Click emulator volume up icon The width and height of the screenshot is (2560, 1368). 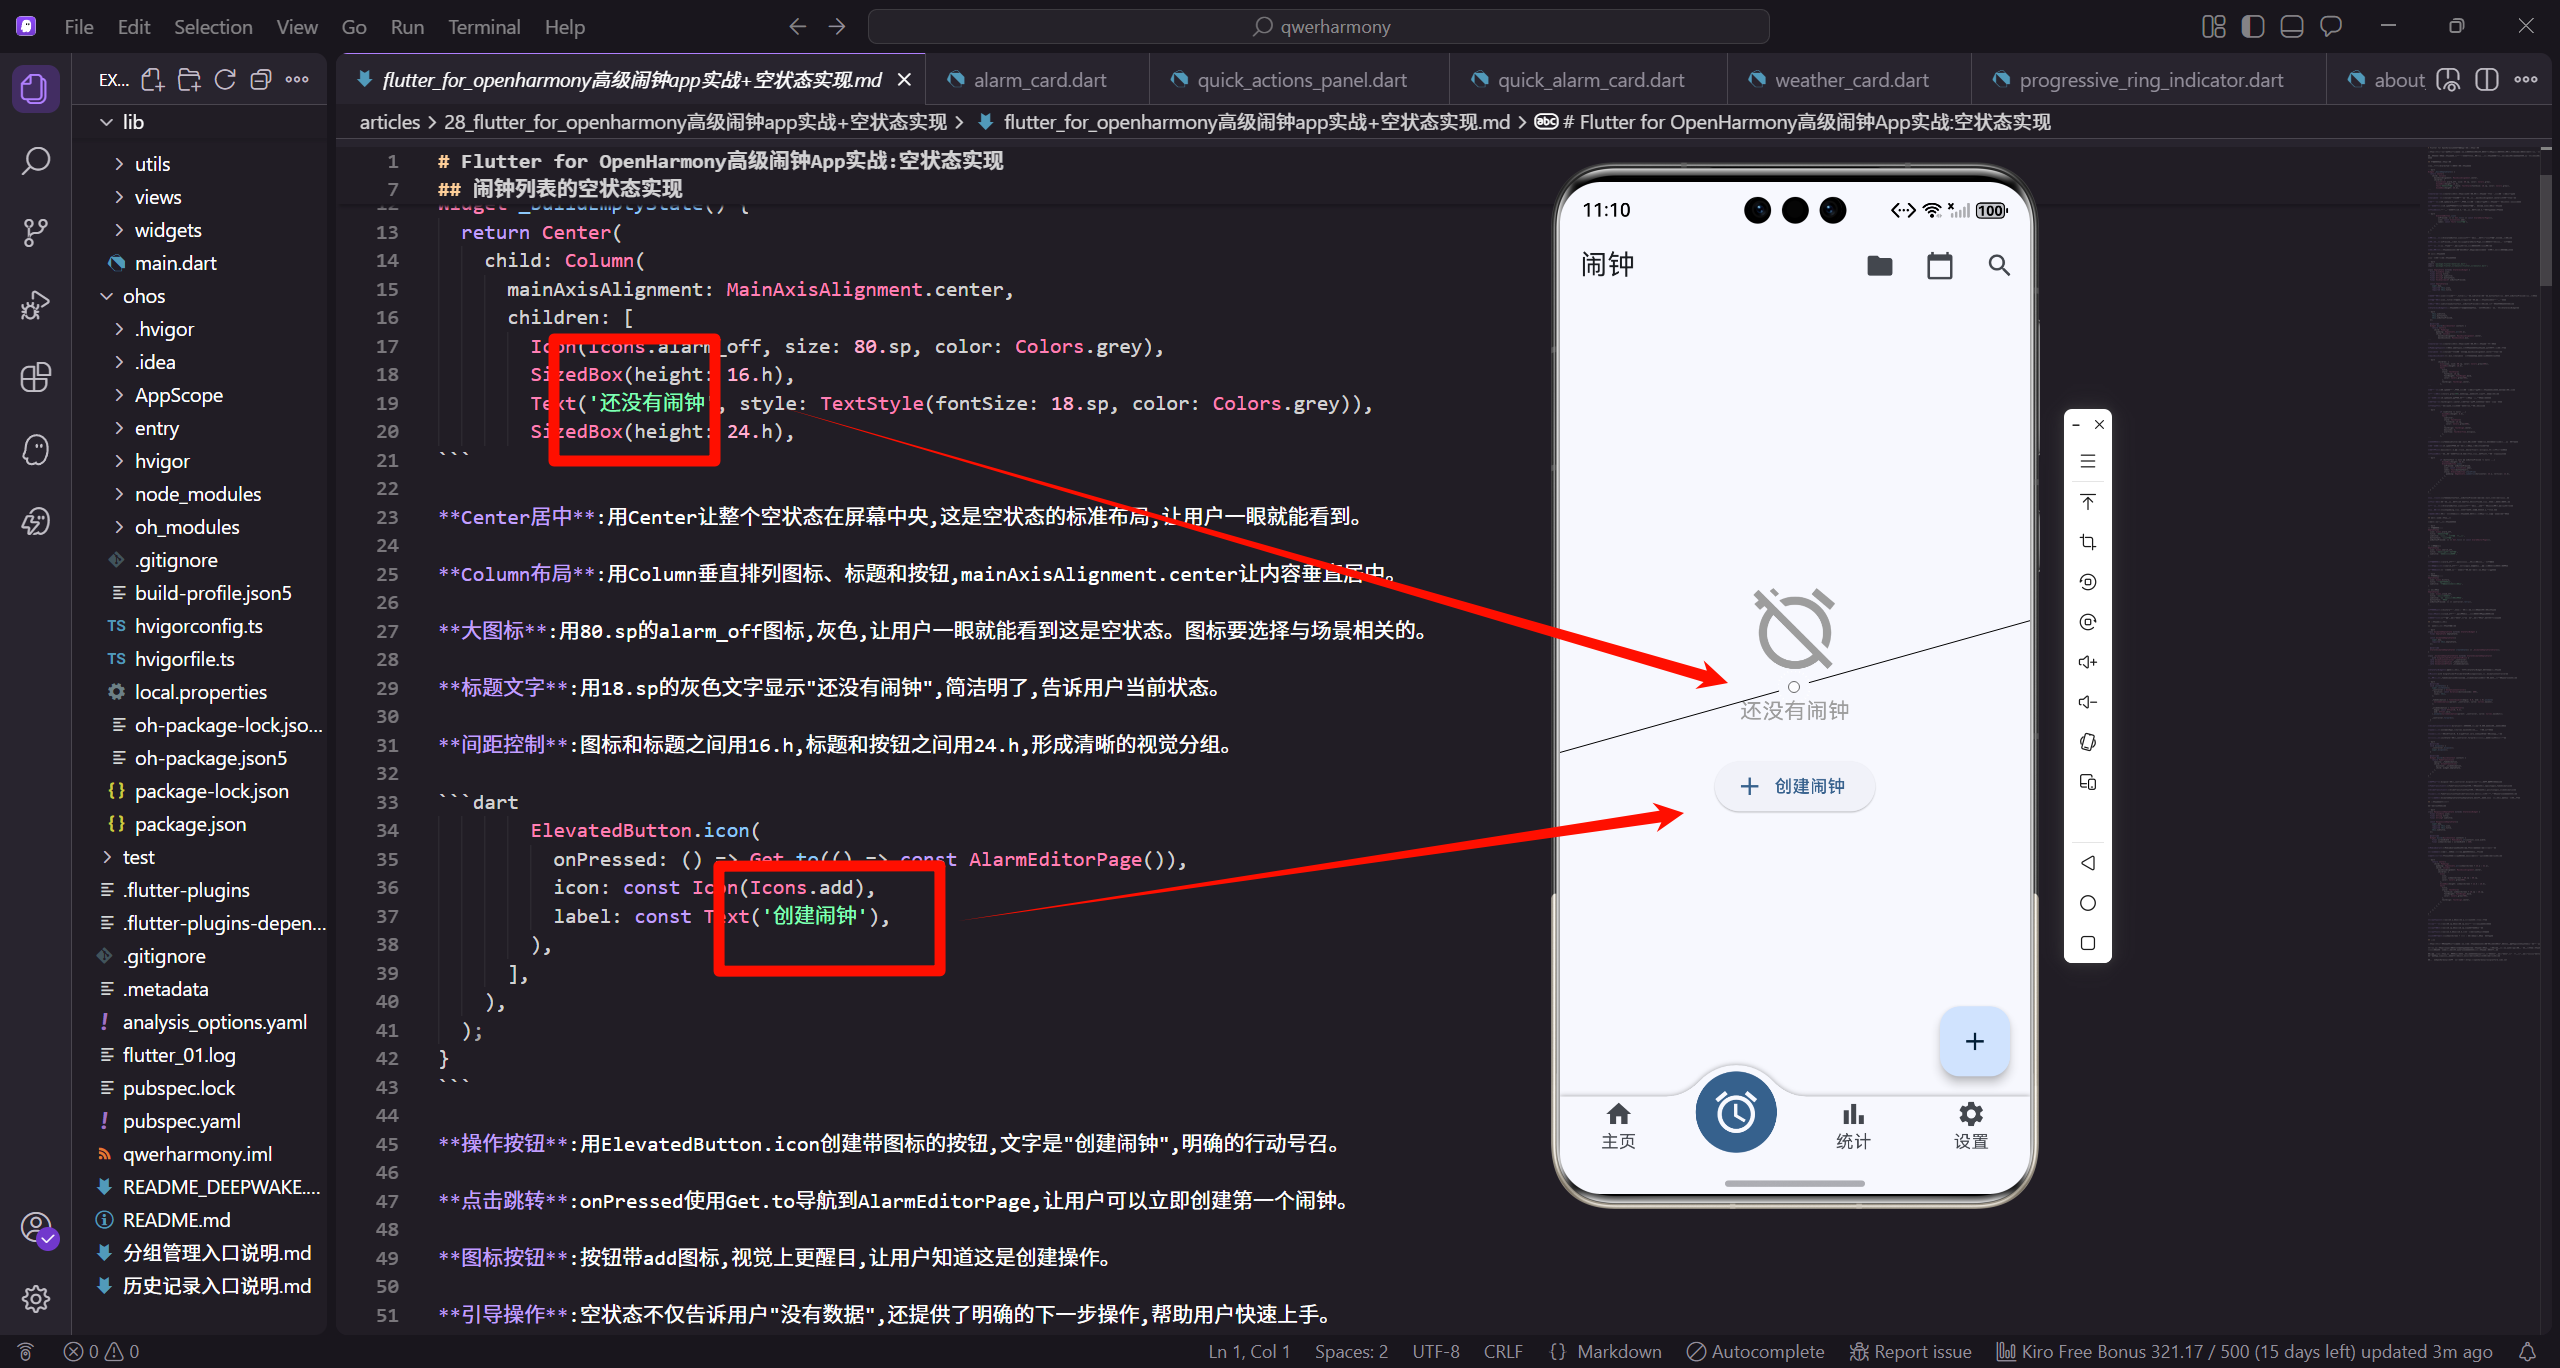coord(2088,662)
